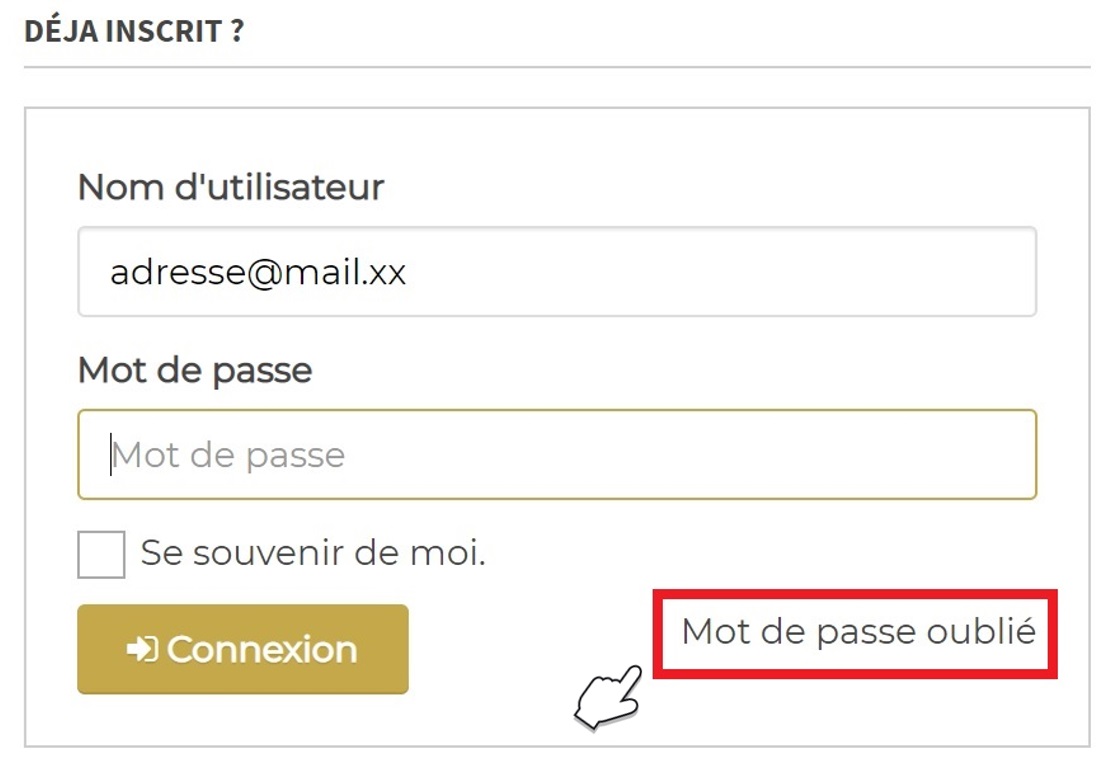Click the horizontal divider under the heading
1108x765 pixels.
[x=557, y=67]
